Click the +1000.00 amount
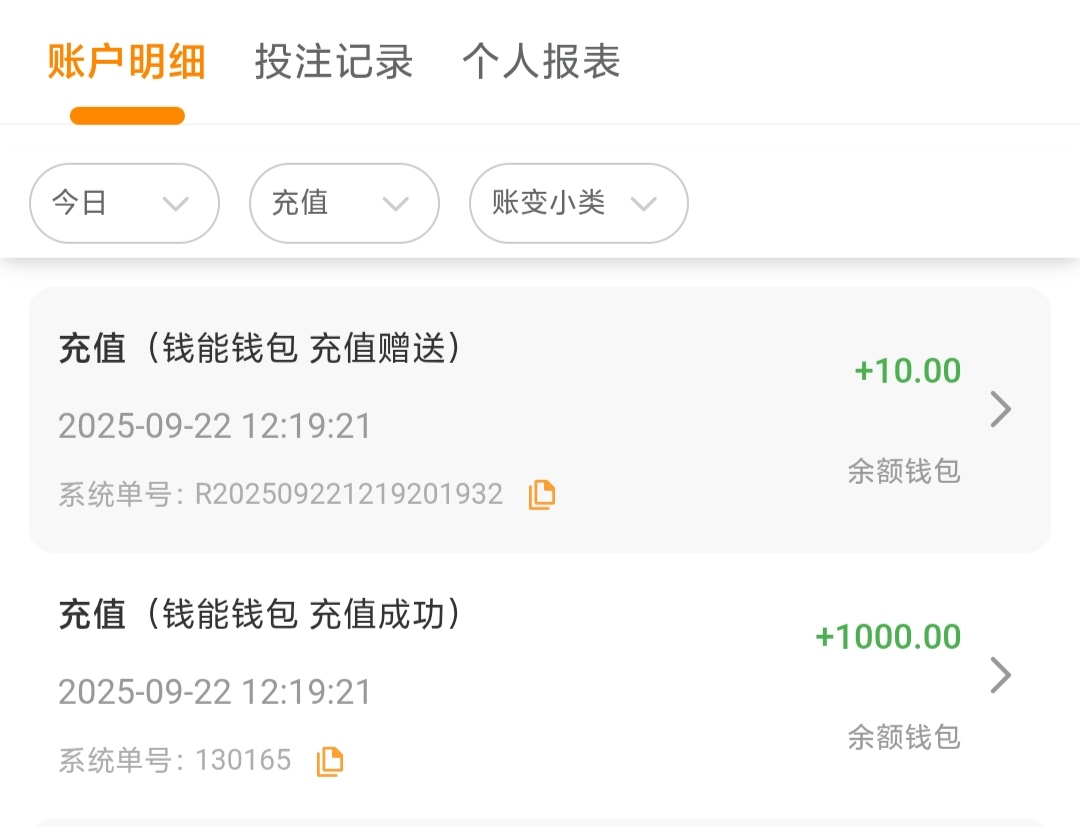The width and height of the screenshot is (1080, 827). (888, 637)
